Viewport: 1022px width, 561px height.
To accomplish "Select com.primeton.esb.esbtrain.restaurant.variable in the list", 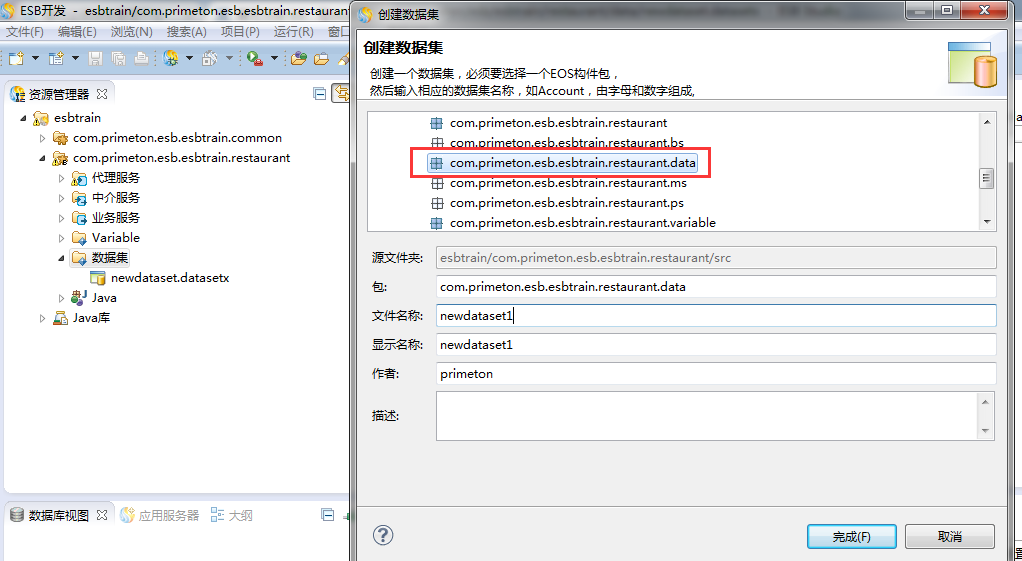I will (583, 223).
